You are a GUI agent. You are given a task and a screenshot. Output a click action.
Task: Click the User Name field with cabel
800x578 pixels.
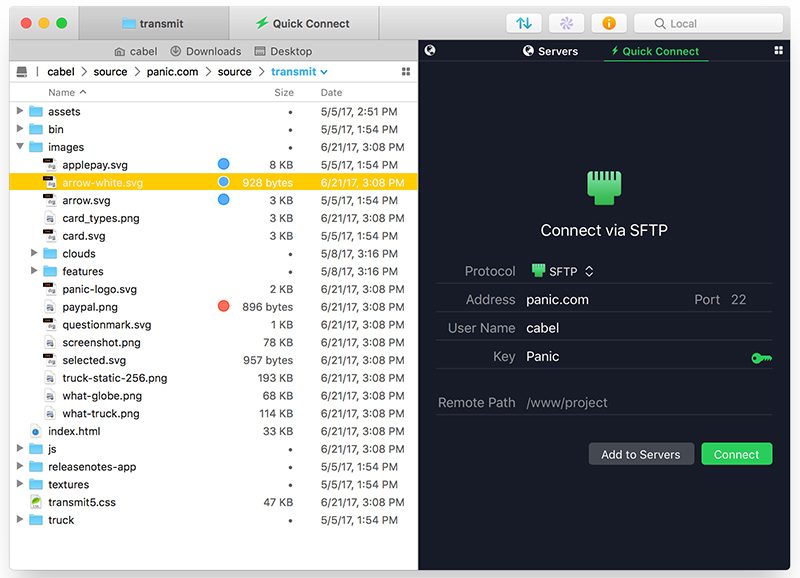(649, 328)
